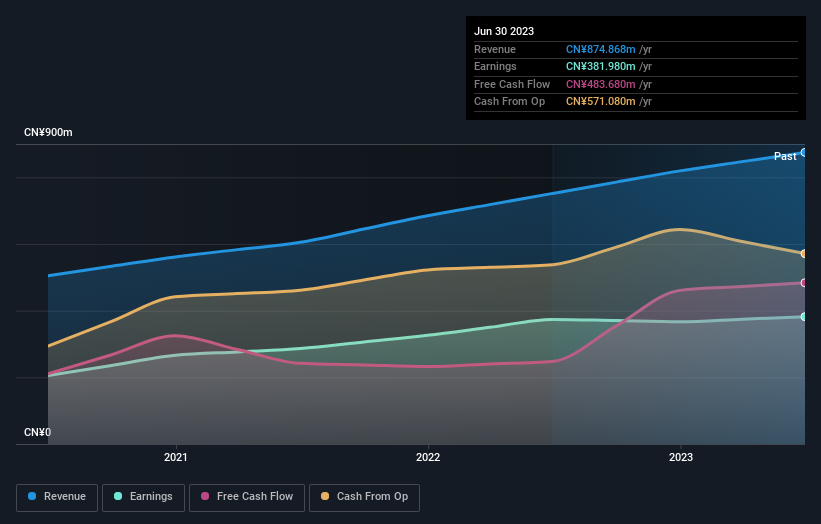821x524 pixels.
Task: Click the 'Revenue' row label in tooltip
Action: click(495, 49)
